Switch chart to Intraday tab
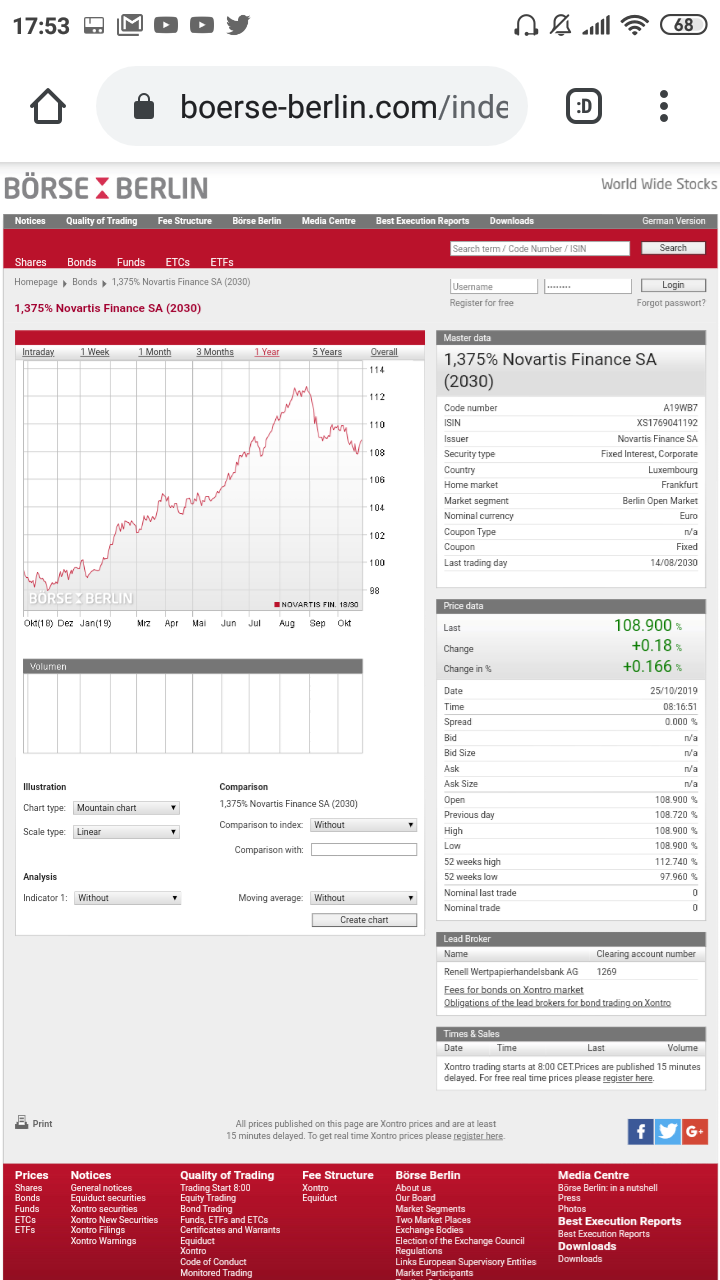 (39, 352)
